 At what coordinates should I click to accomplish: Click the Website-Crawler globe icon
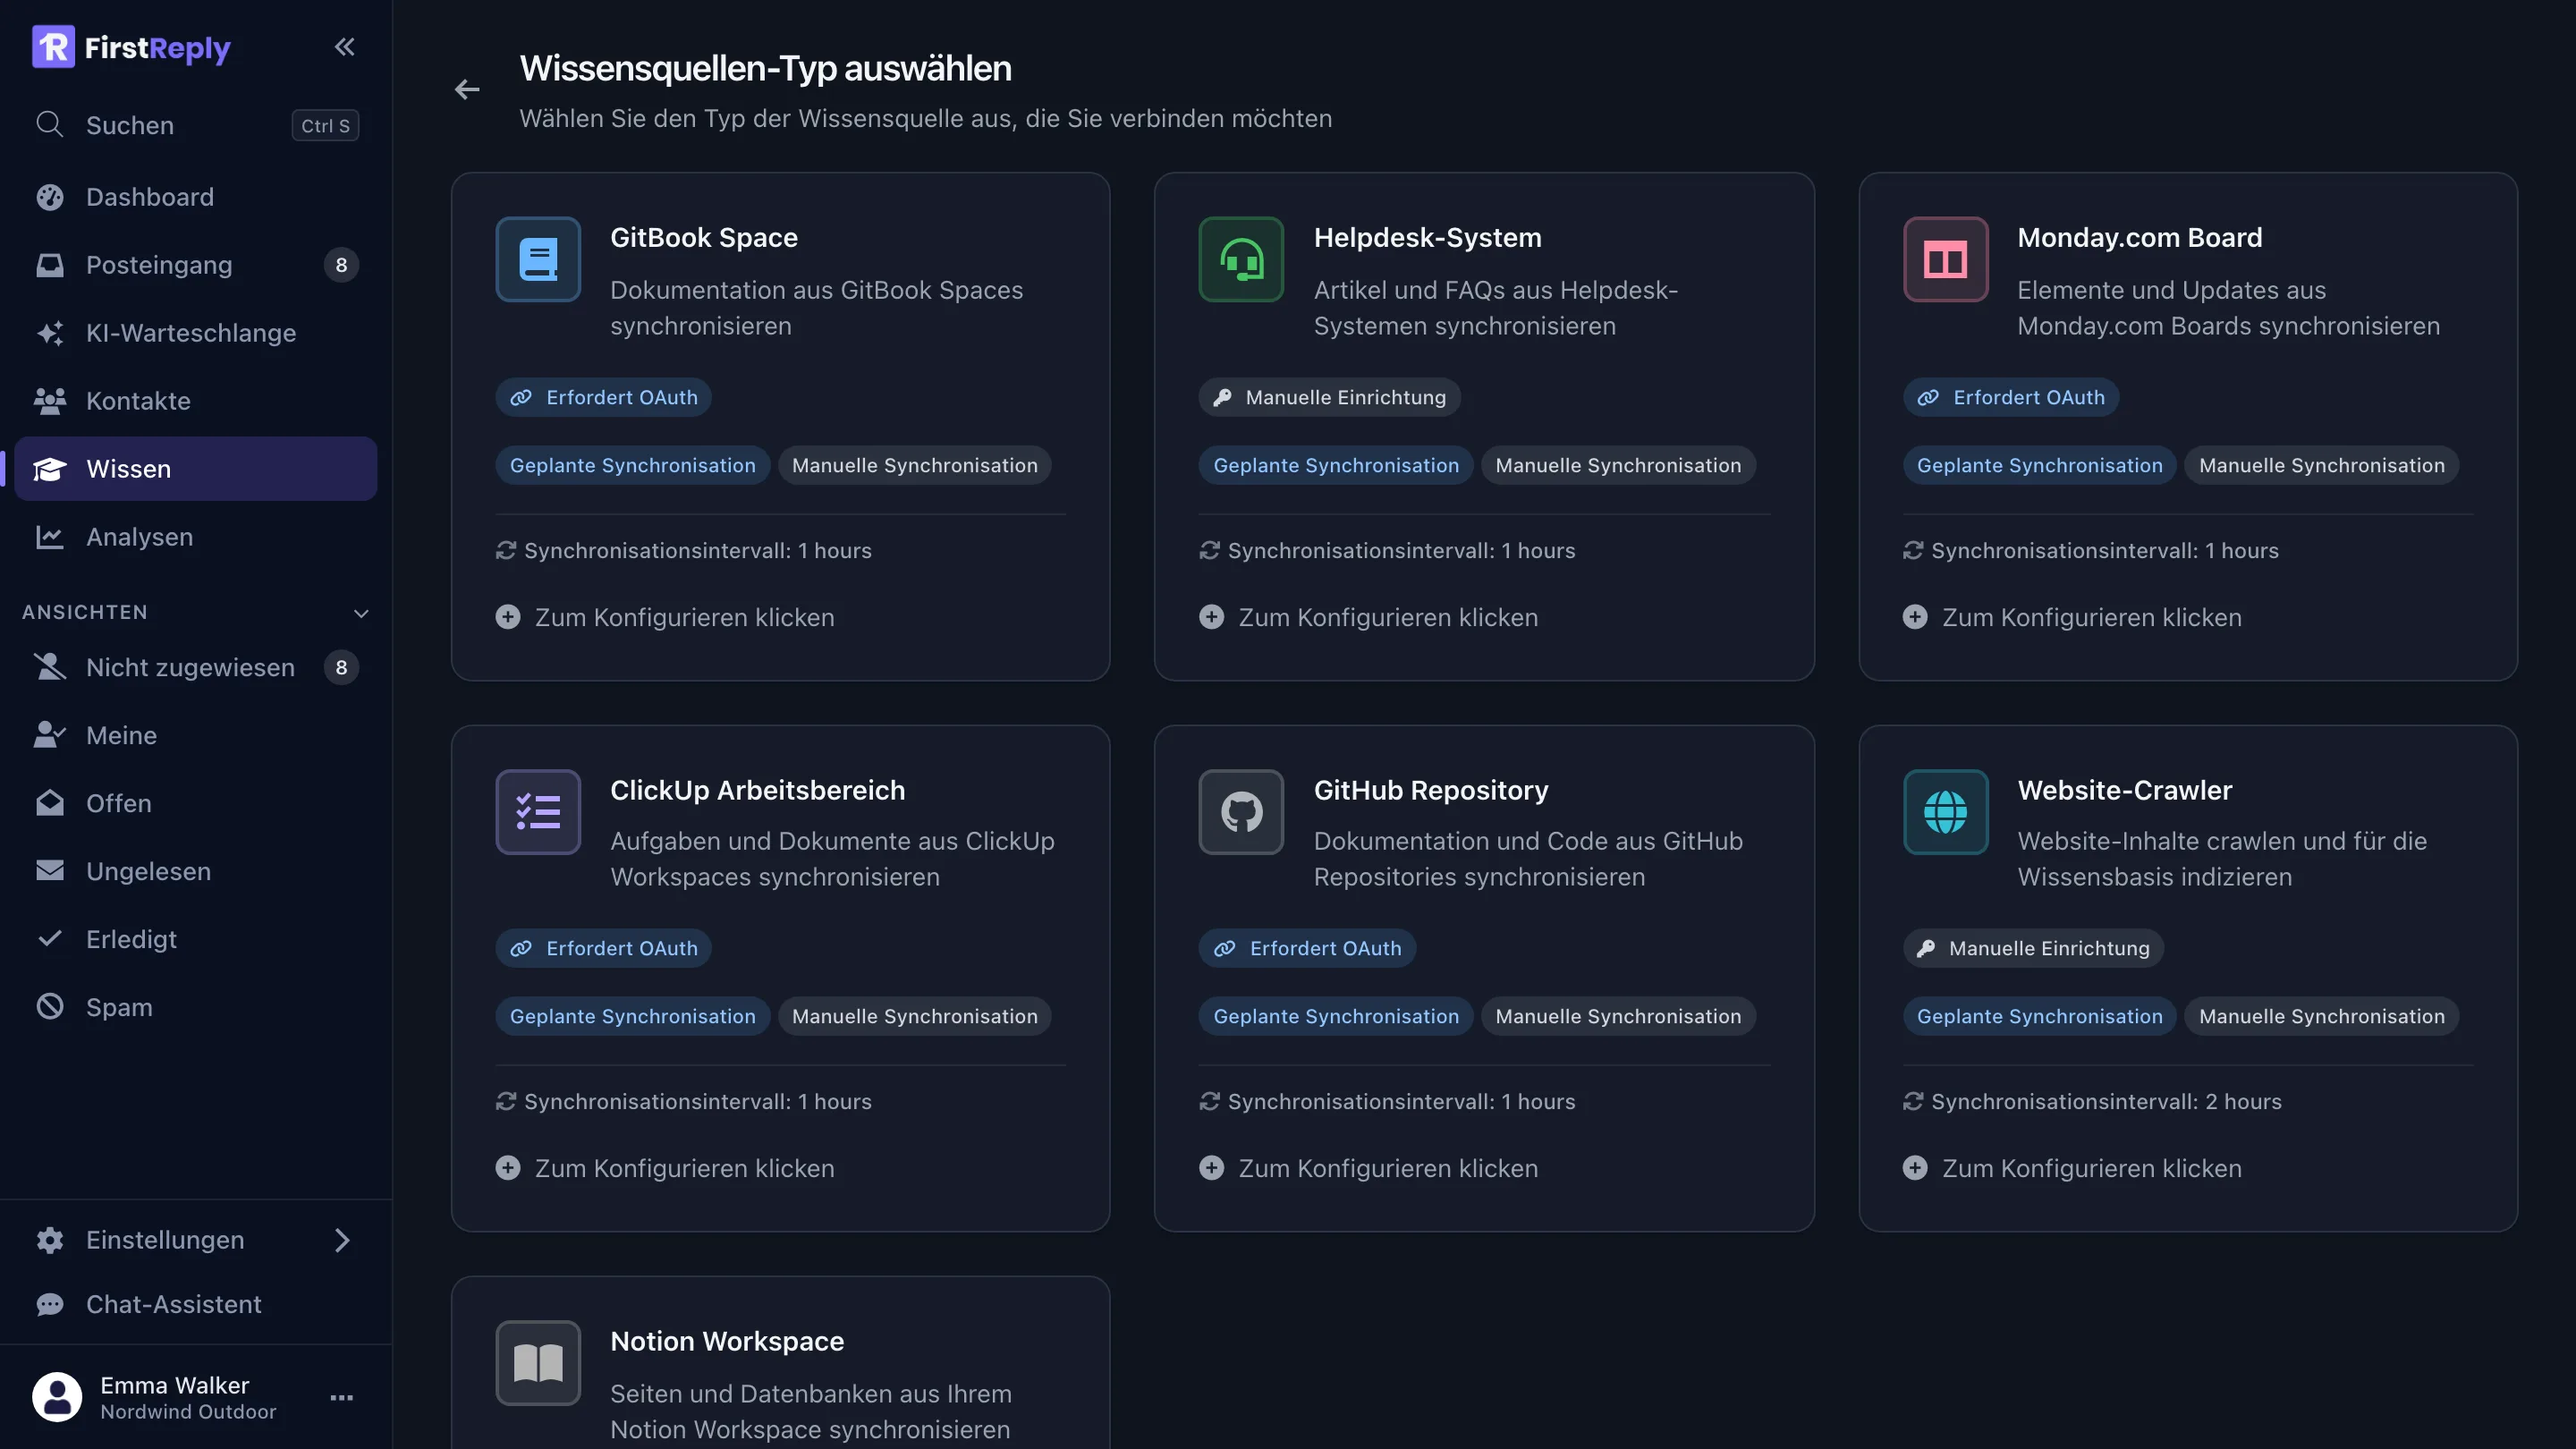point(1945,811)
